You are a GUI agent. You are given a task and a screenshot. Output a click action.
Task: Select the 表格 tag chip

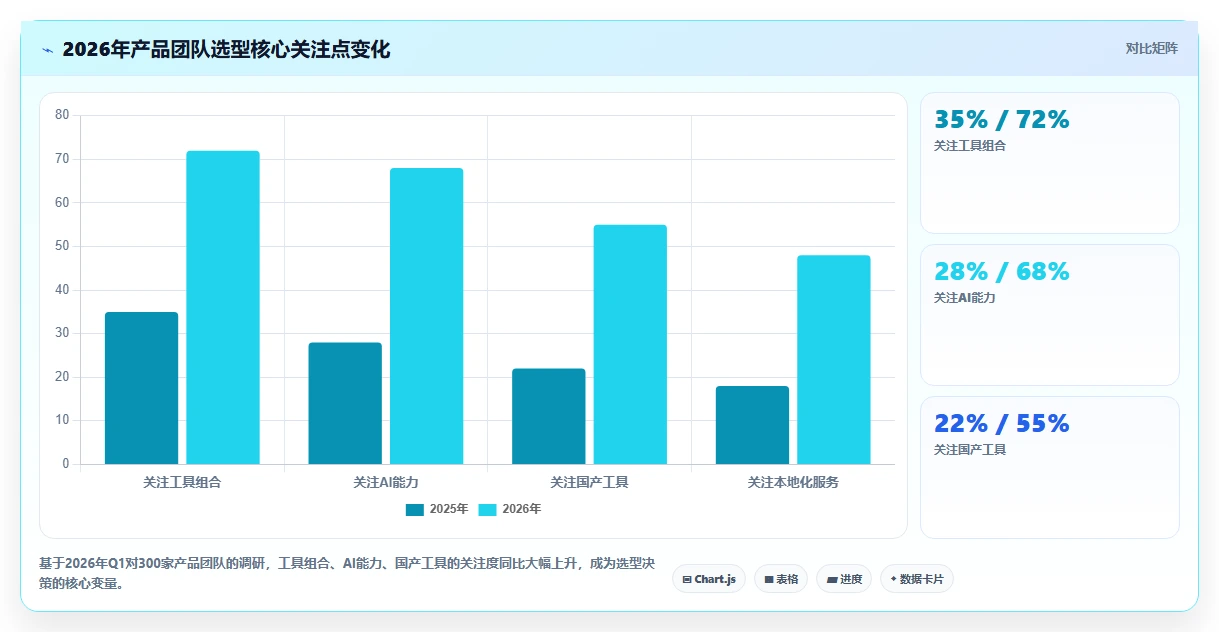[x=781, y=579]
